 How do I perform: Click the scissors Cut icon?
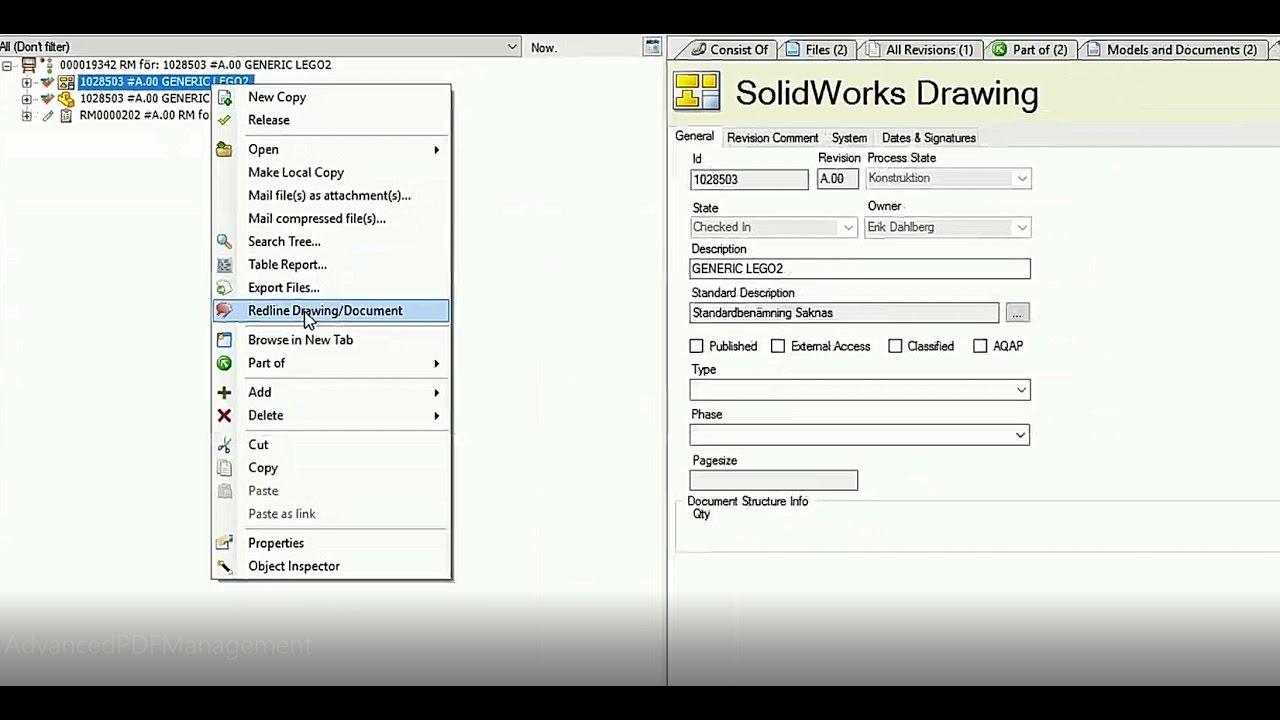pyautogui.click(x=225, y=444)
